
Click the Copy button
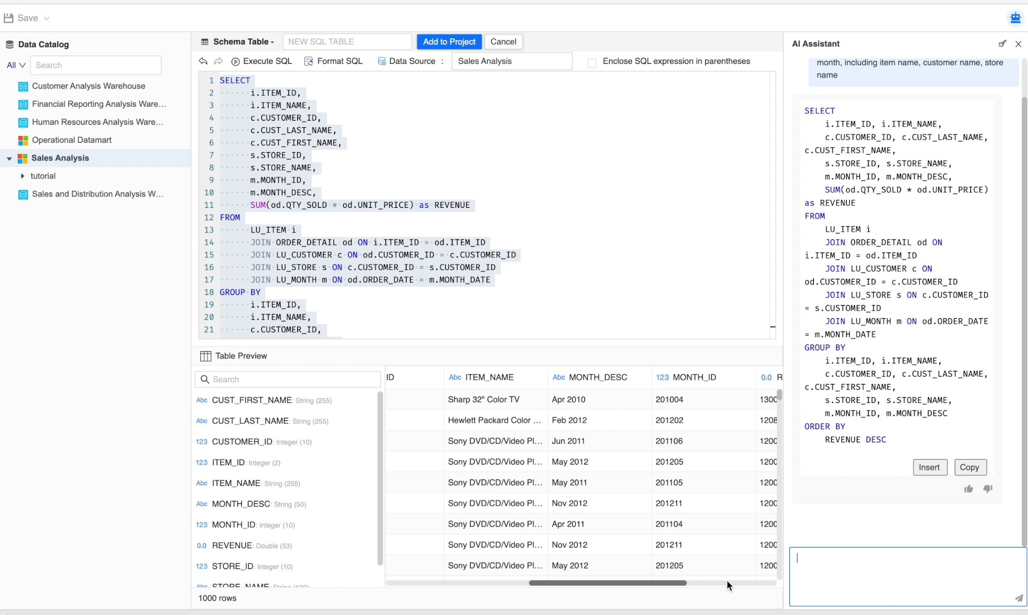(x=969, y=467)
